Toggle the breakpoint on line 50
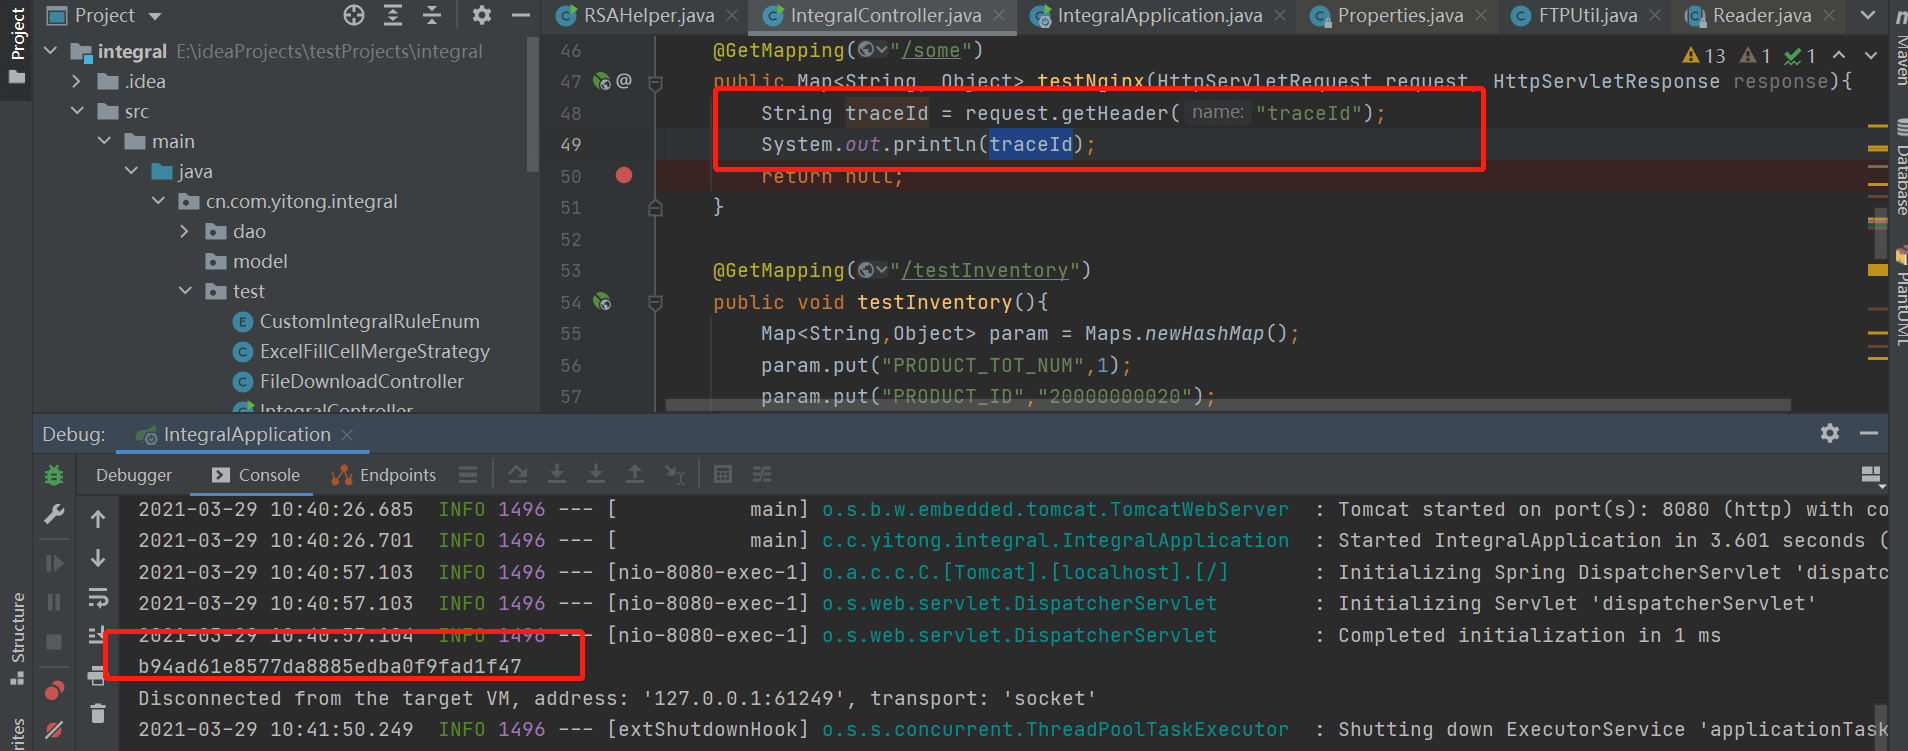The height and width of the screenshot is (751, 1908). click(x=624, y=175)
